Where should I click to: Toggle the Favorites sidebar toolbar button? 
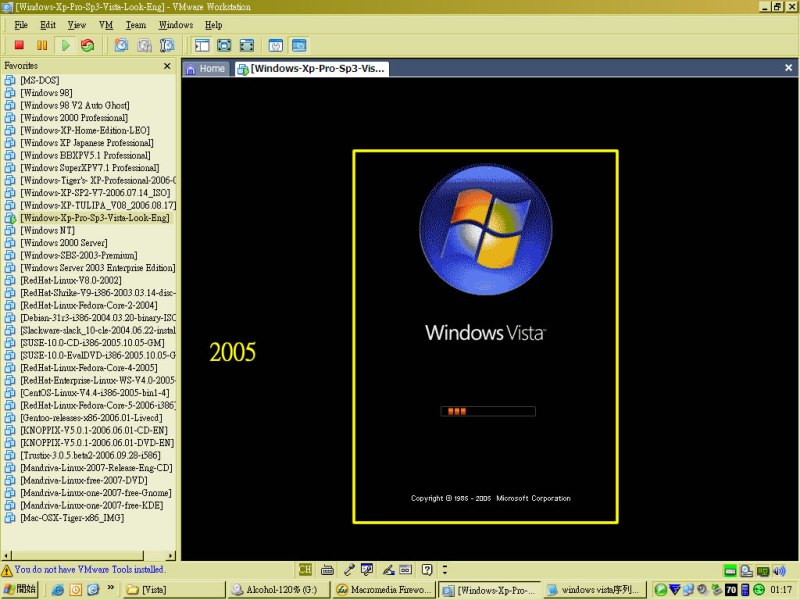coord(202,45)
